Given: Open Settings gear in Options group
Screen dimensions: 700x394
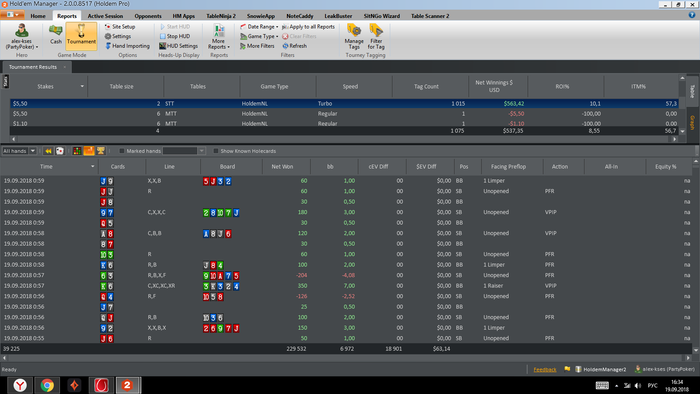Looking at the screenshot, I should coord(118,36).
